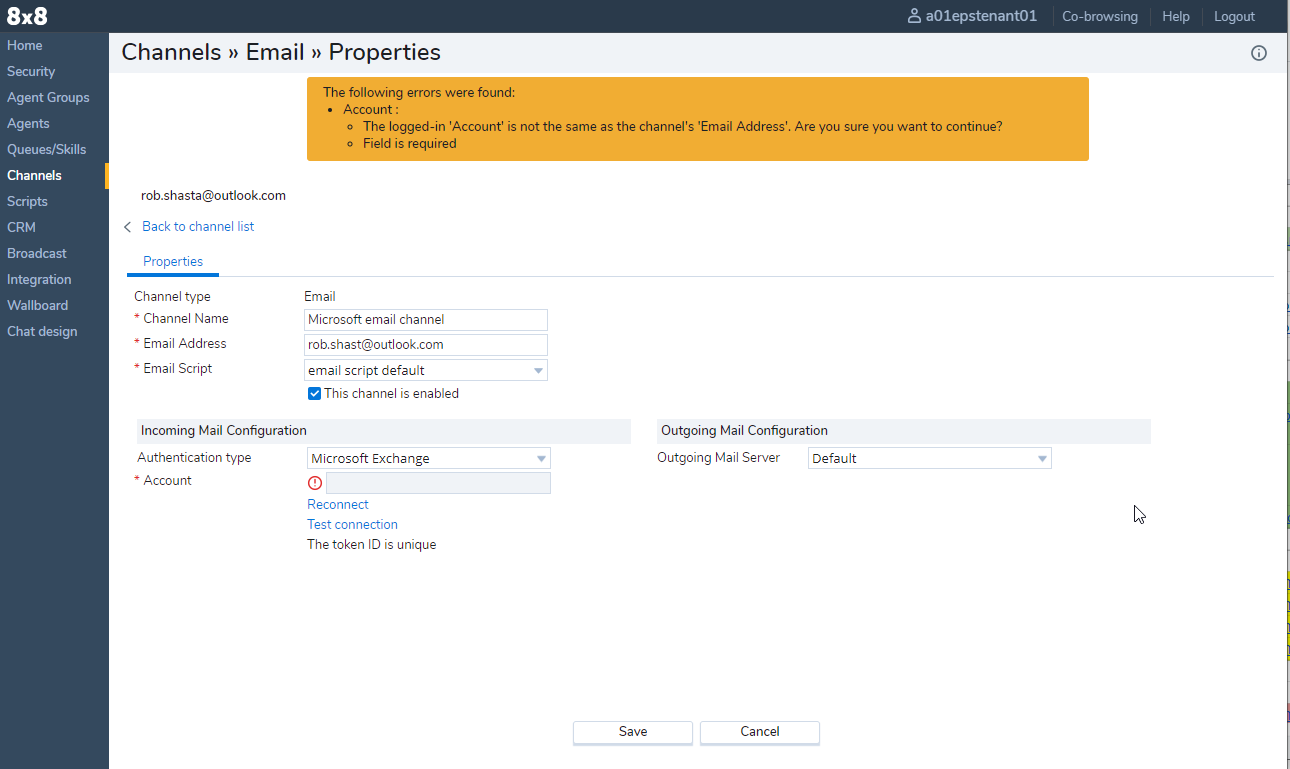Click the red Account error icon

click(x=315, y=483)
